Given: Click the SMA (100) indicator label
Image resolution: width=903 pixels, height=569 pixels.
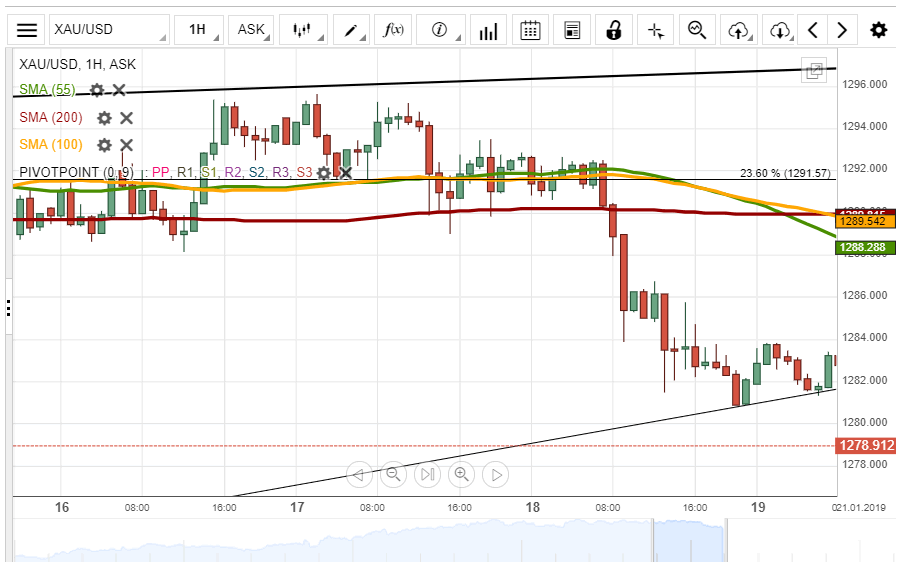Looking at the screenshot, I should pos(51,145).
